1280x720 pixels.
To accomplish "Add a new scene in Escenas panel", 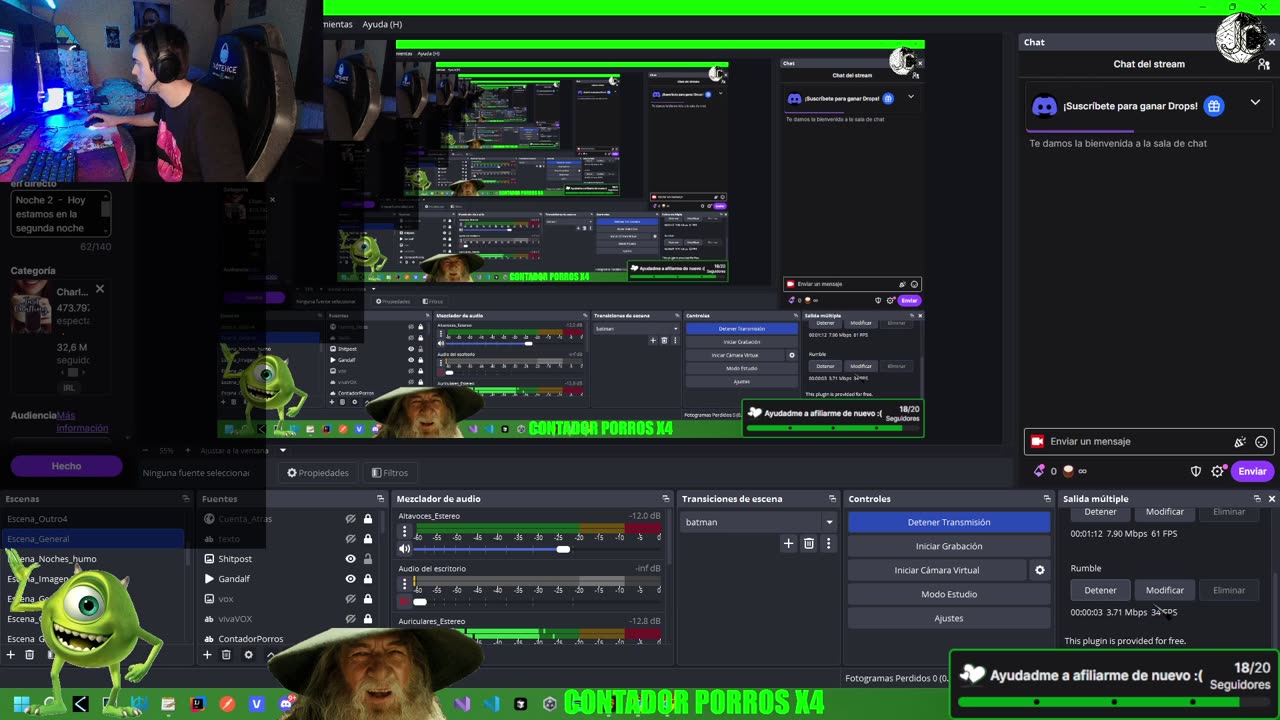I will coord(11,655).
